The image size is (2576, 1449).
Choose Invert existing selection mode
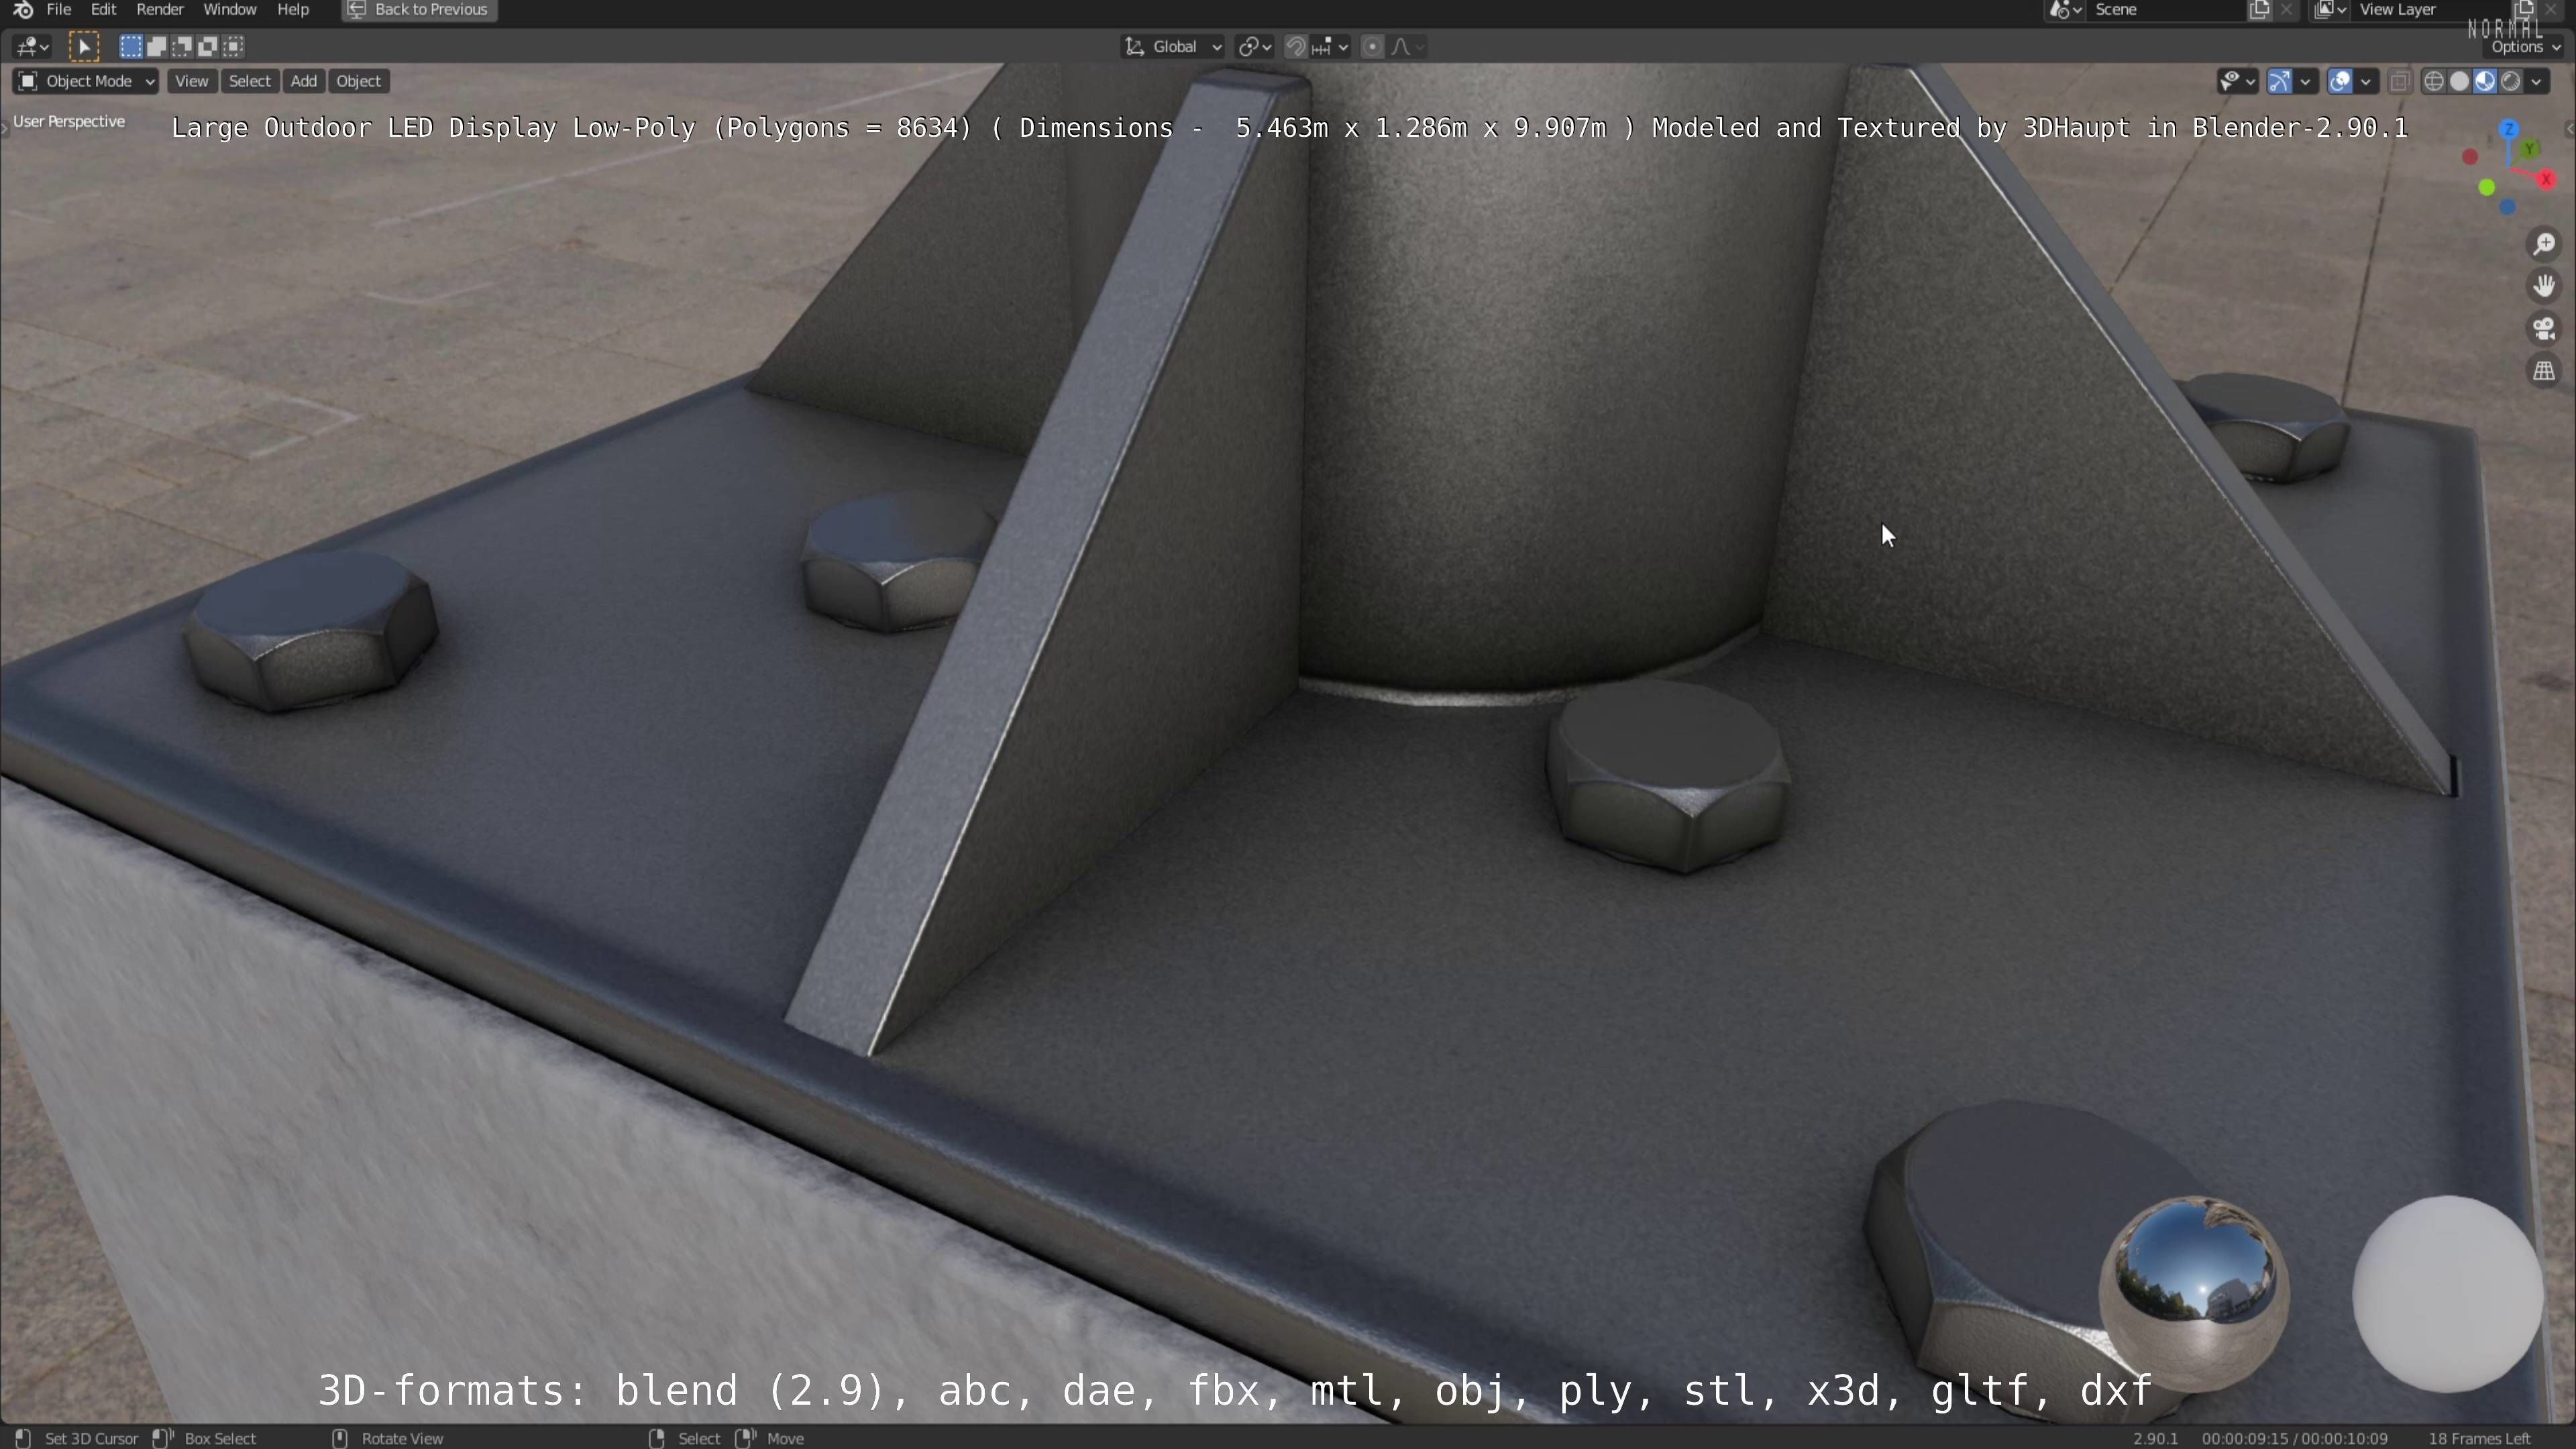point(208,47)
